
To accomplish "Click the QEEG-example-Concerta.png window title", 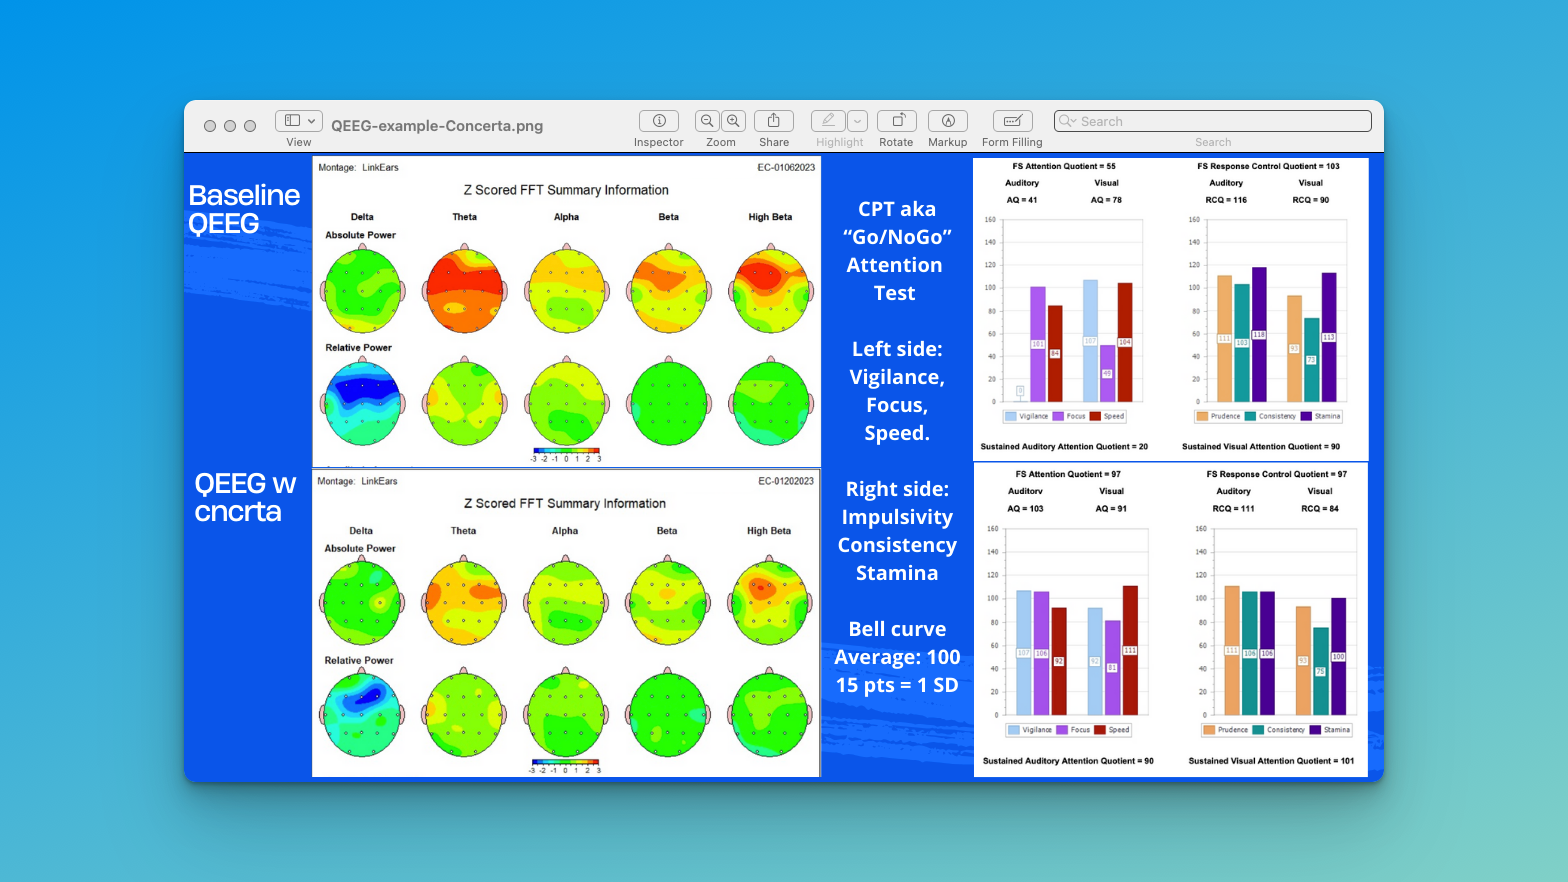I will (x=437, y=126).
